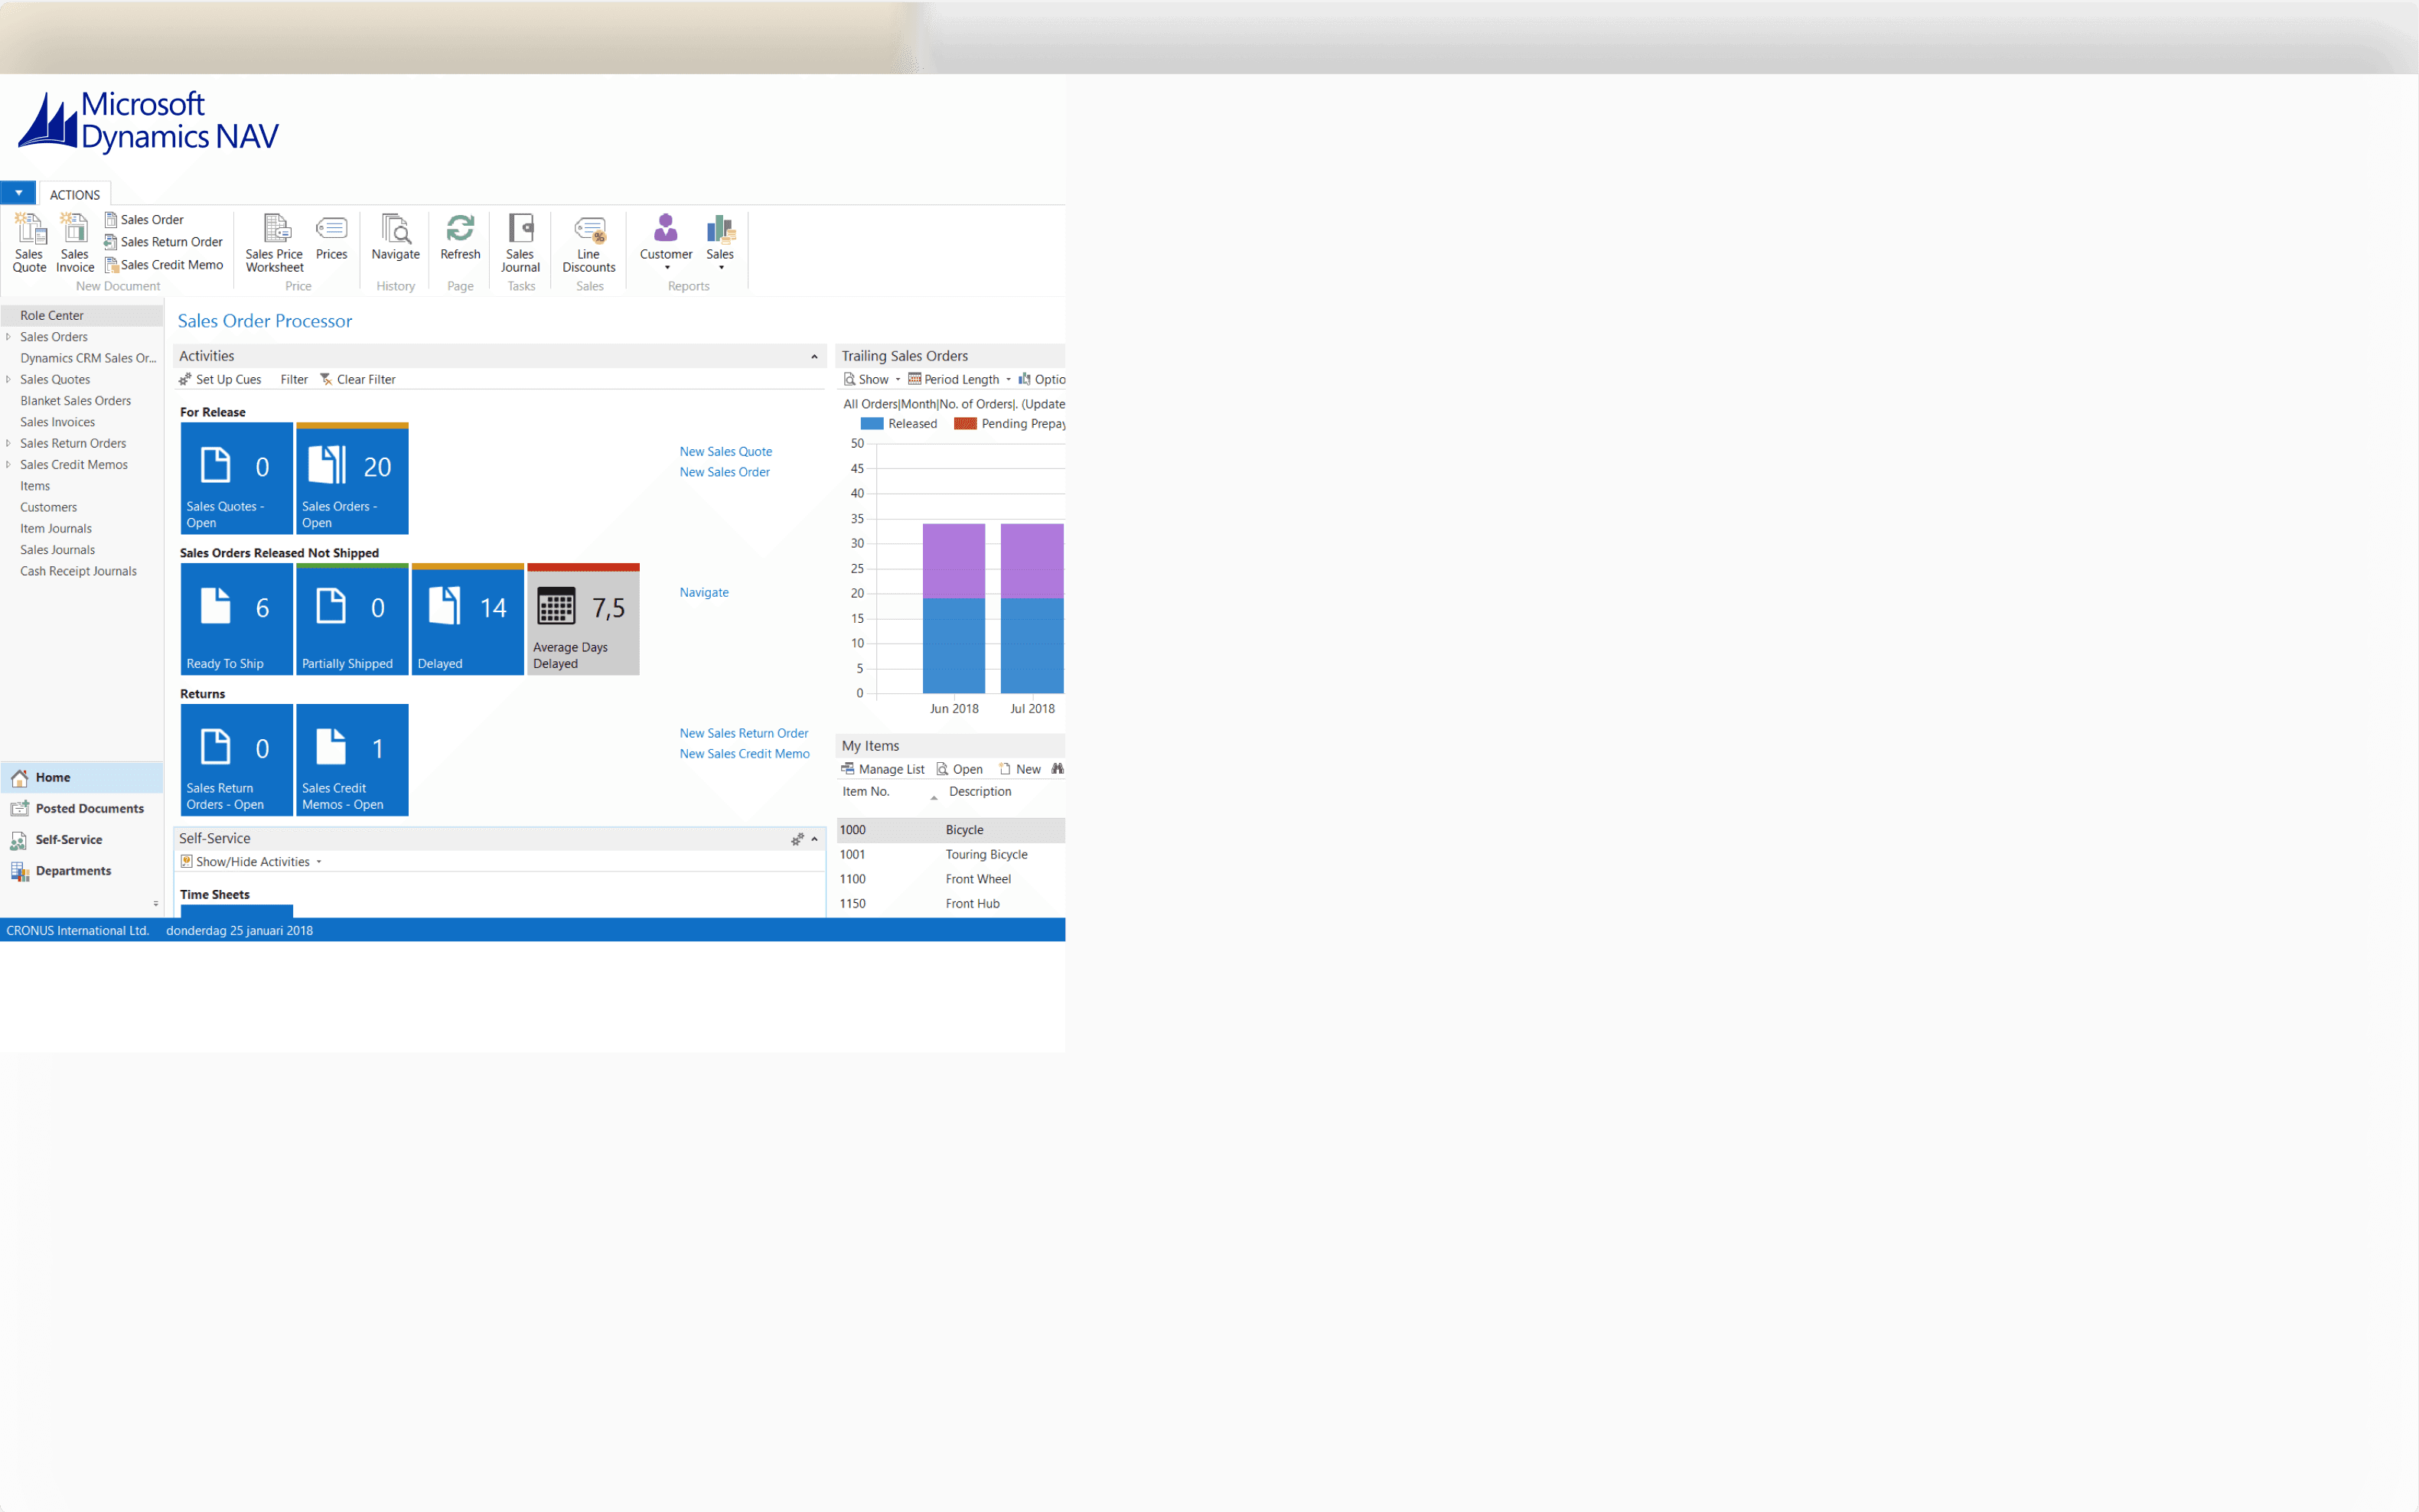Click Set Up Cues in Activities
The image size is (2419, 1512).
point(220,380)
